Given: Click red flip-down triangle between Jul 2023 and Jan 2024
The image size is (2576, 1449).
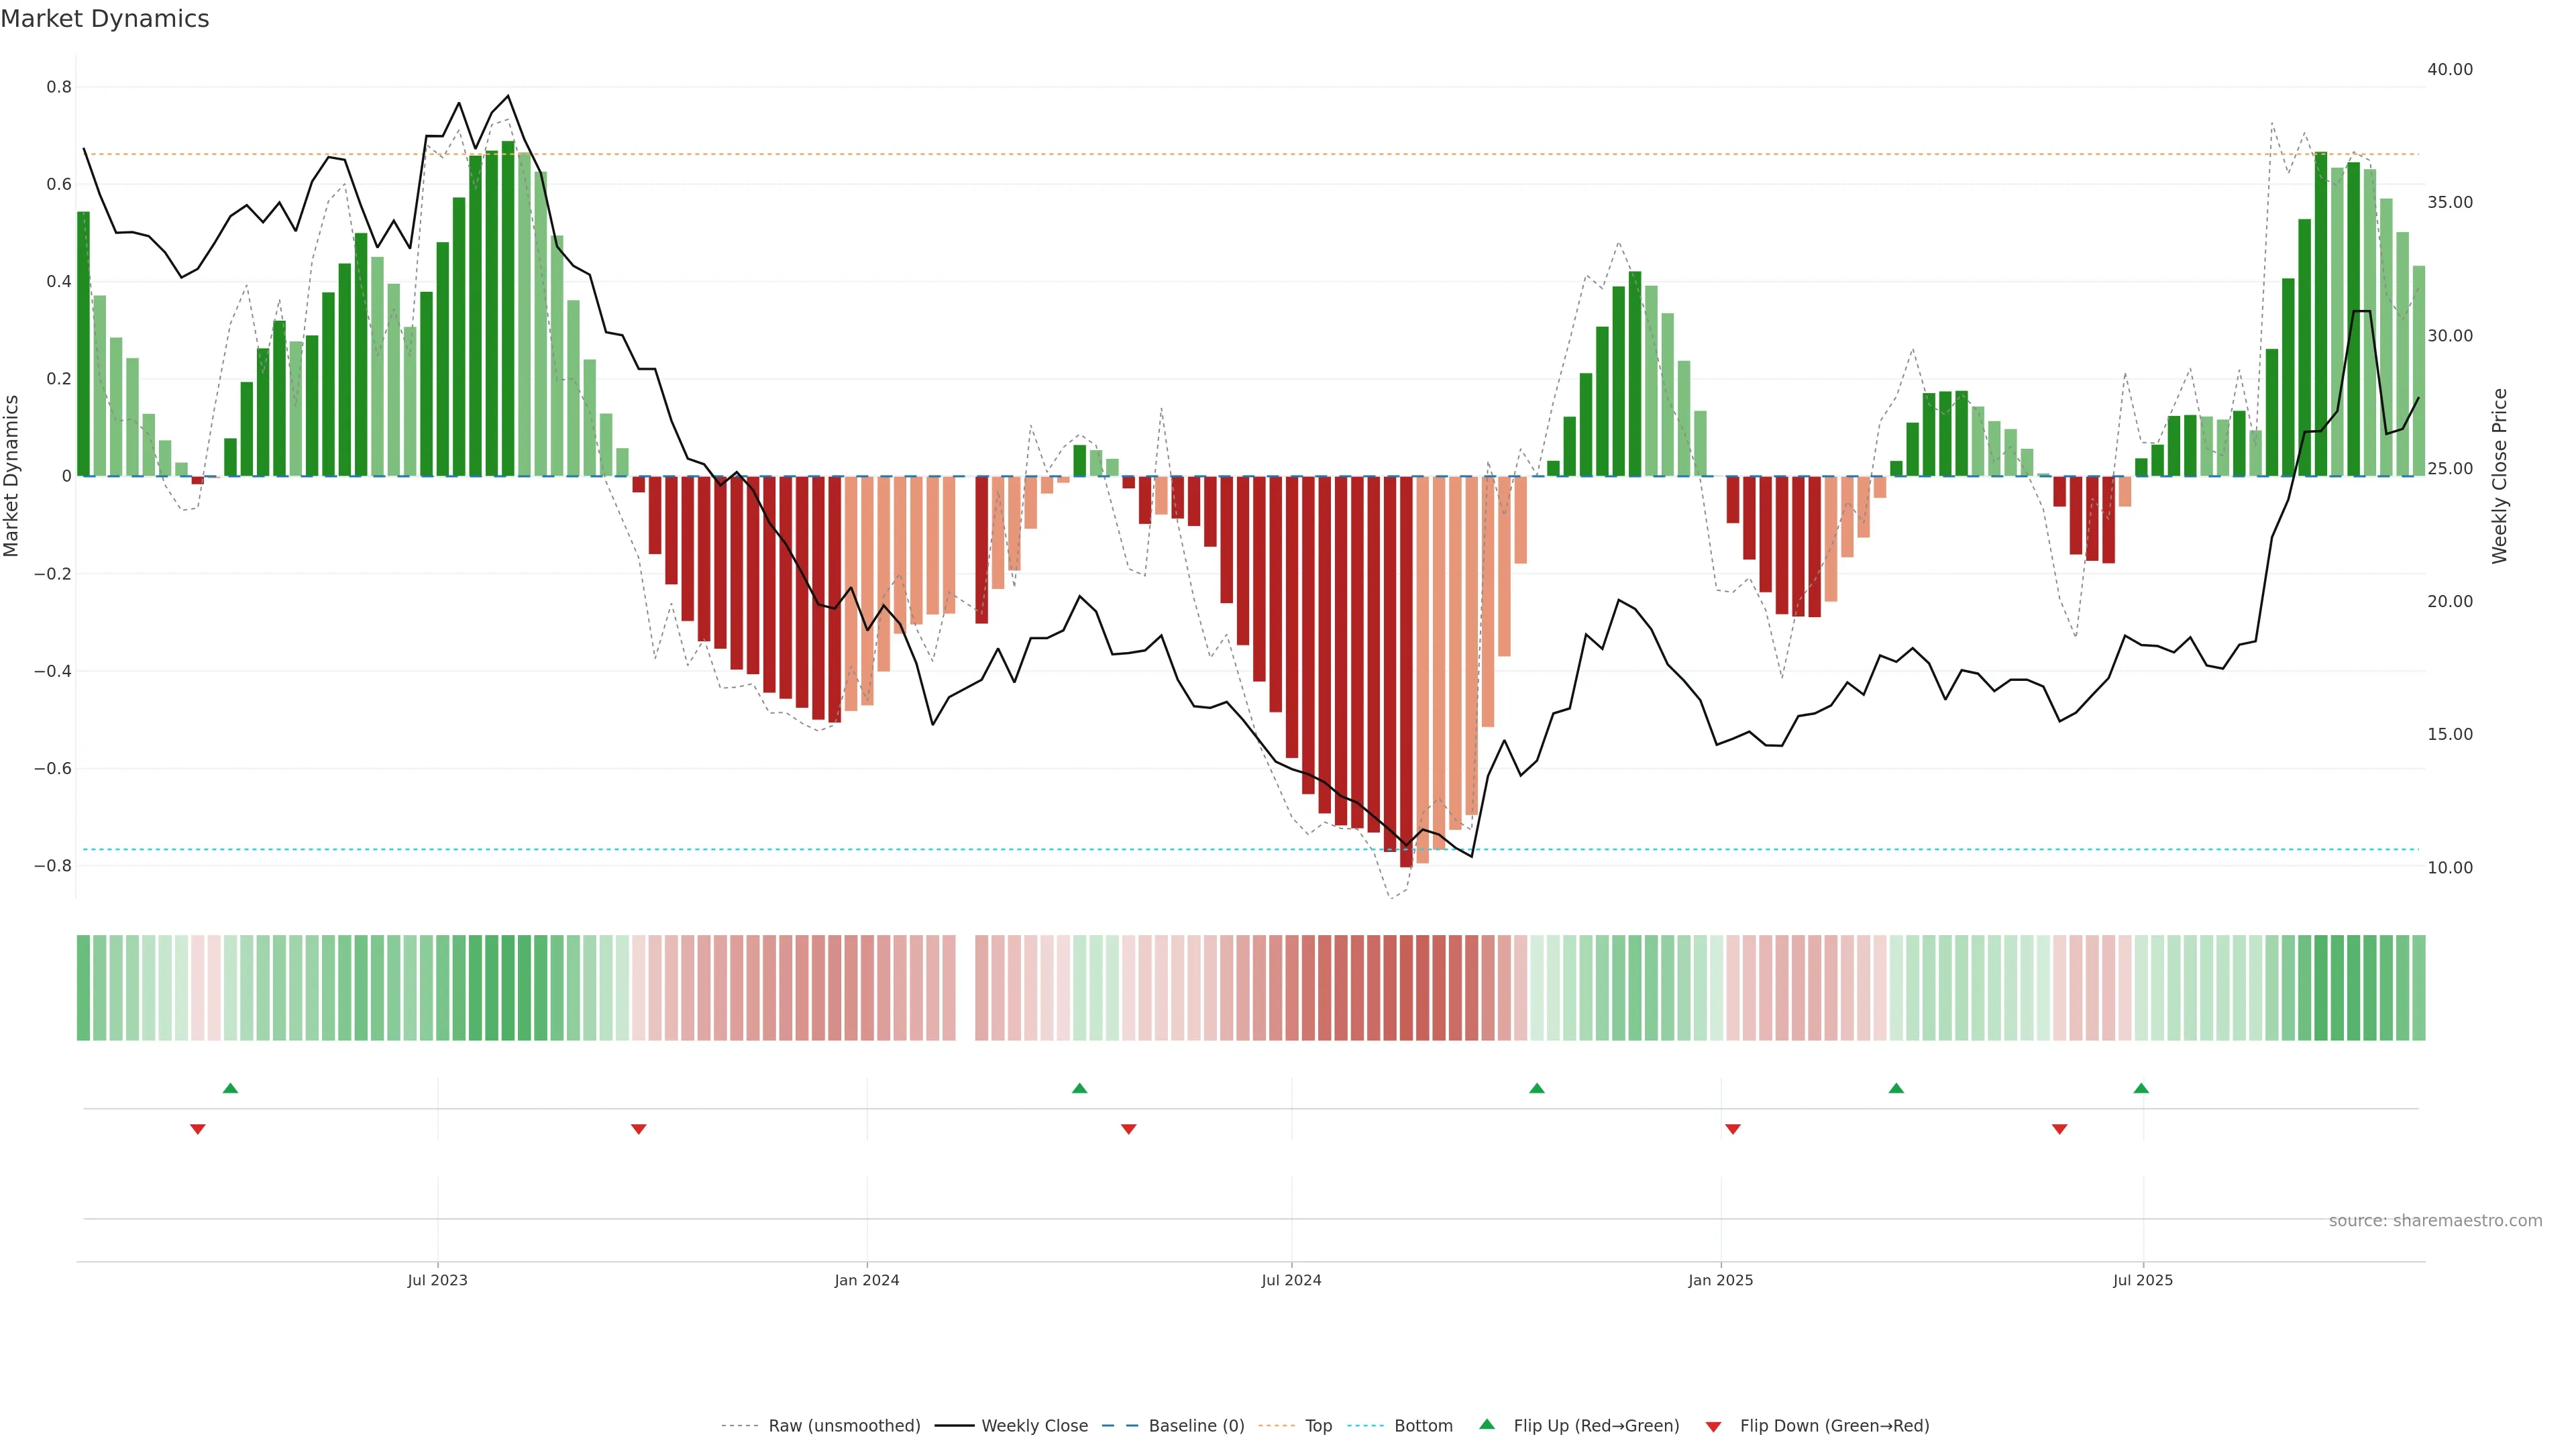Looking at the screenshot, I should 639,1129.
